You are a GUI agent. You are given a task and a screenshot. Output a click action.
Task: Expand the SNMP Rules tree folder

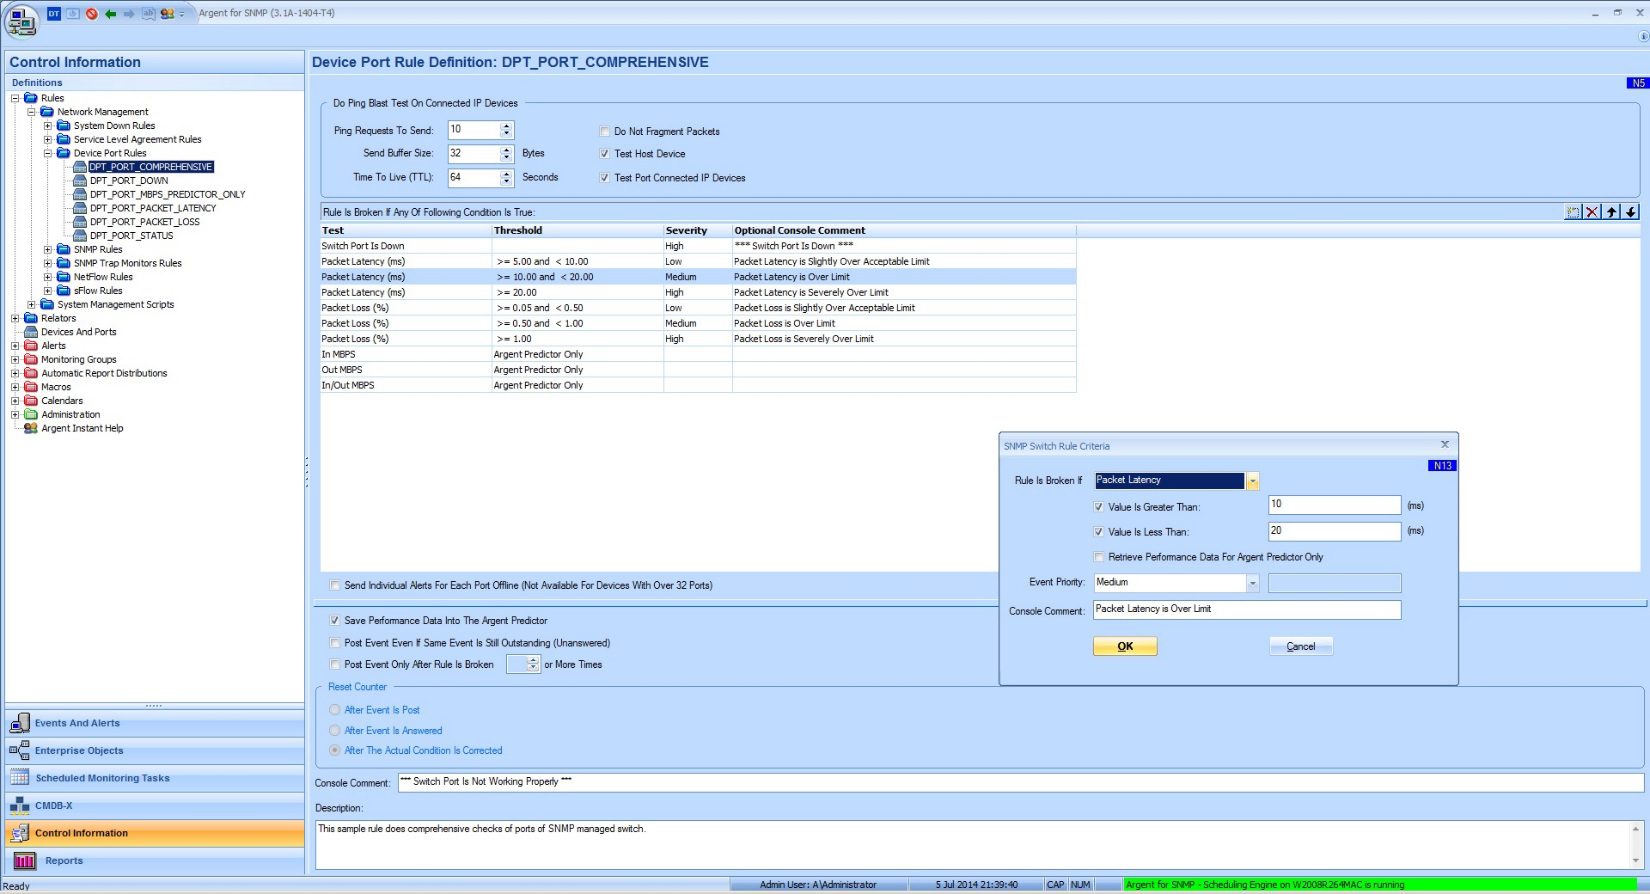pyautogui.click(x=47, y=250)
